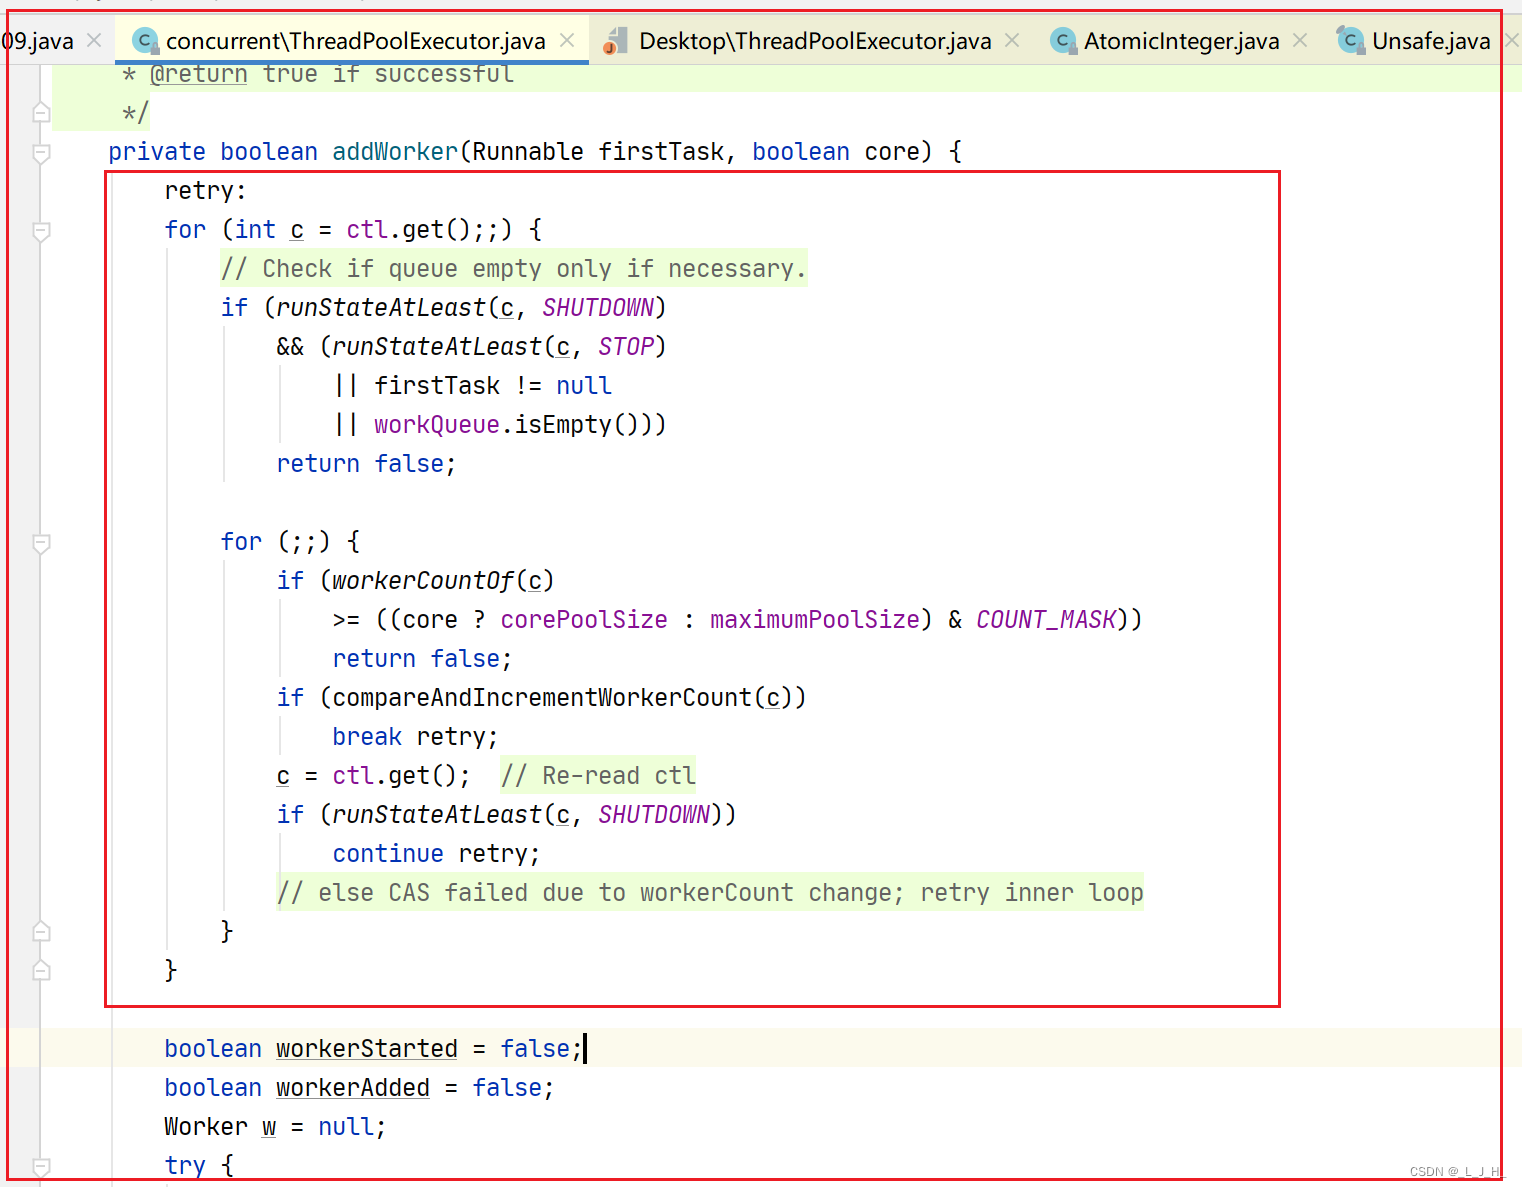Click the addWorker method name
Screen dimensions: 1522x1187
pos(395,152)
